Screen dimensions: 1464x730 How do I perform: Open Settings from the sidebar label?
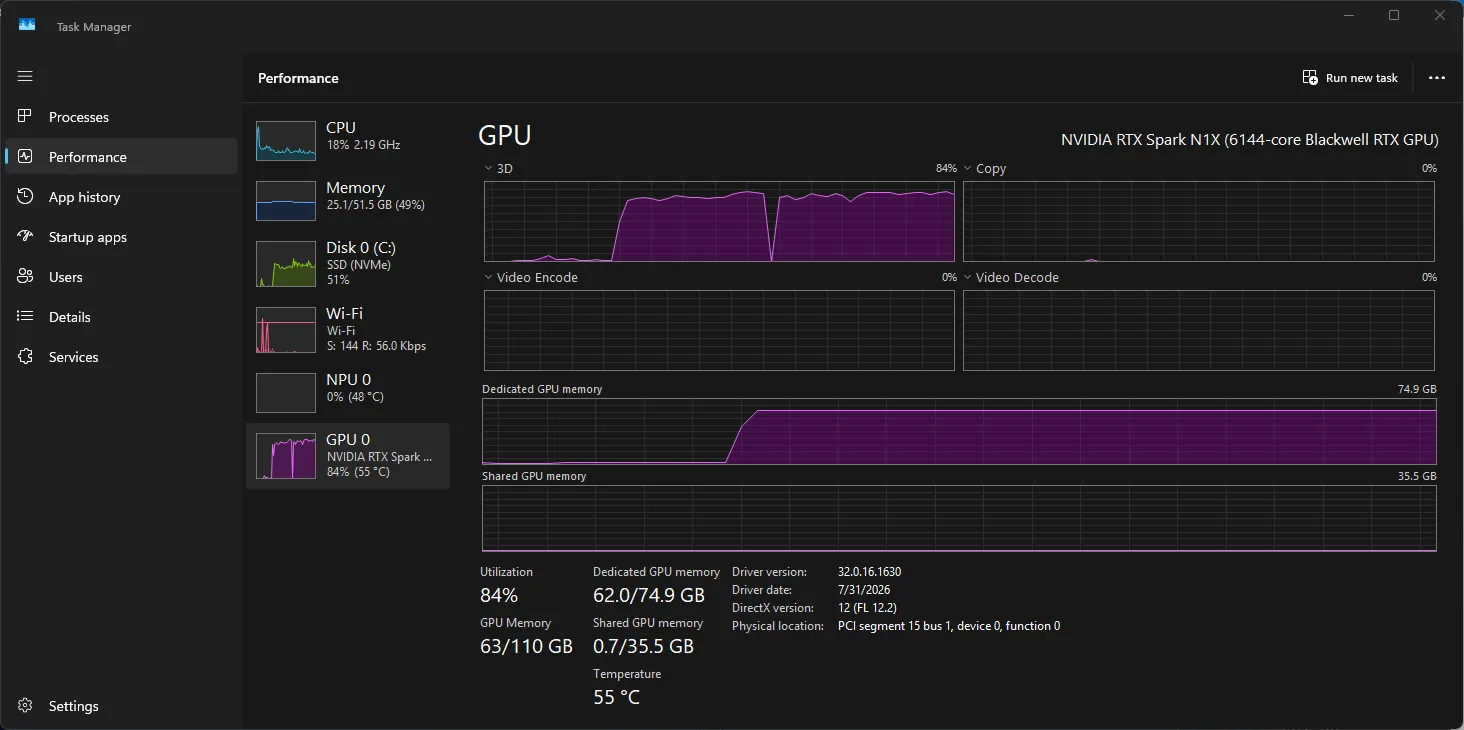click(x=74, y=706)
